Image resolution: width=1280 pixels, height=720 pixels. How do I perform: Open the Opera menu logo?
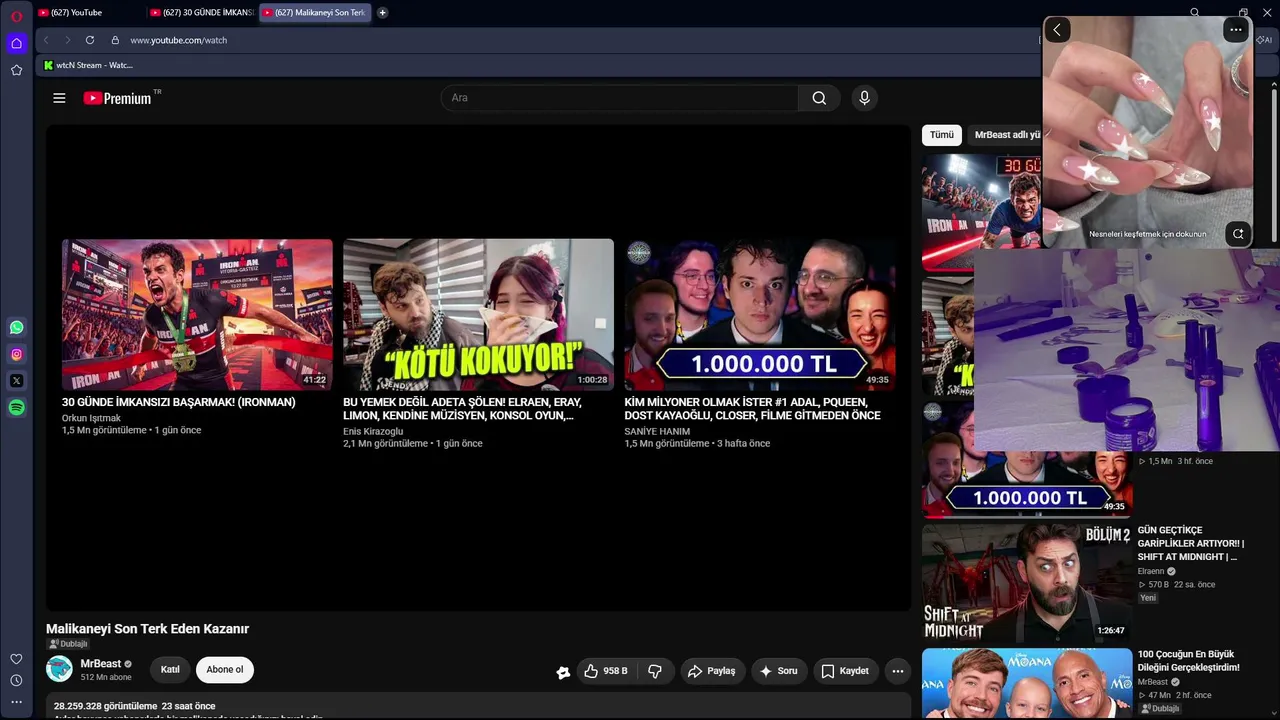point(16,16)
